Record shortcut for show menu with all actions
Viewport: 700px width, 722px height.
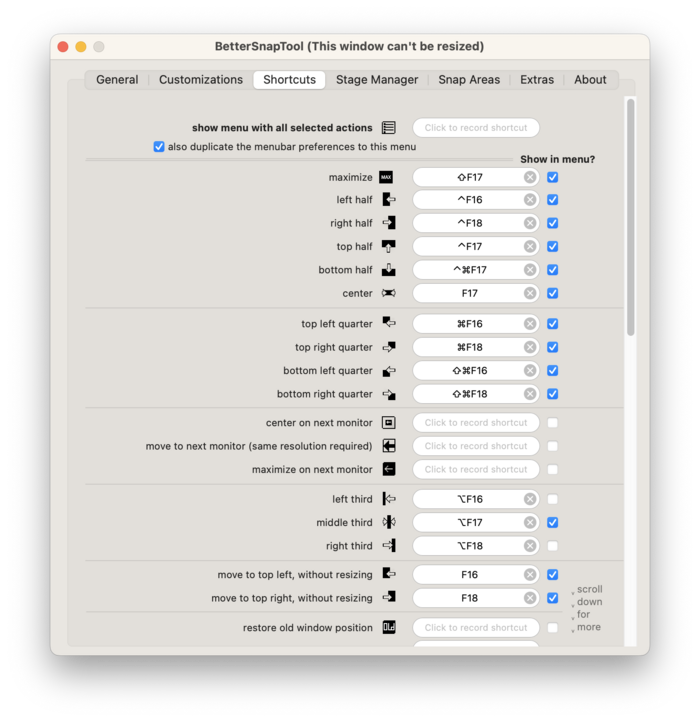pos(476,128)
